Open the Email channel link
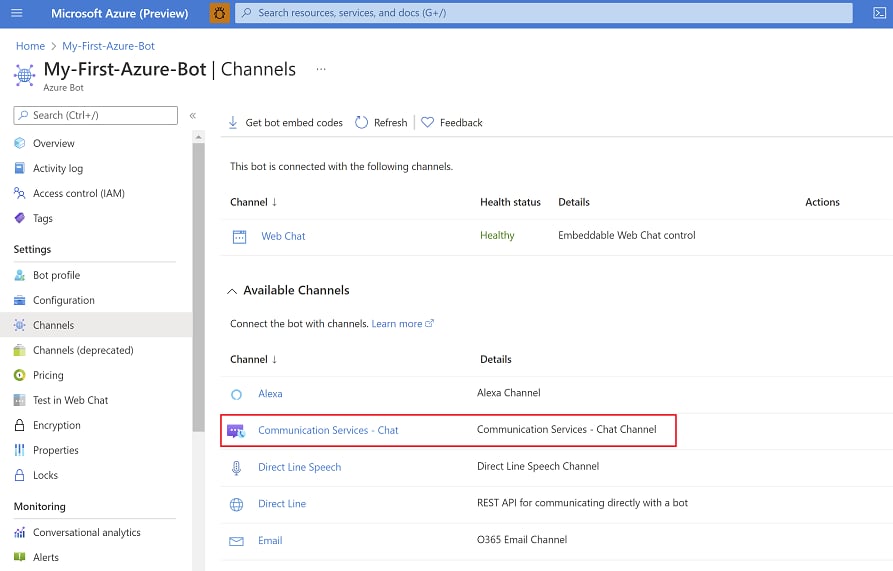The width and height of the screenshot is (893, 571). [x=270, y=540]
